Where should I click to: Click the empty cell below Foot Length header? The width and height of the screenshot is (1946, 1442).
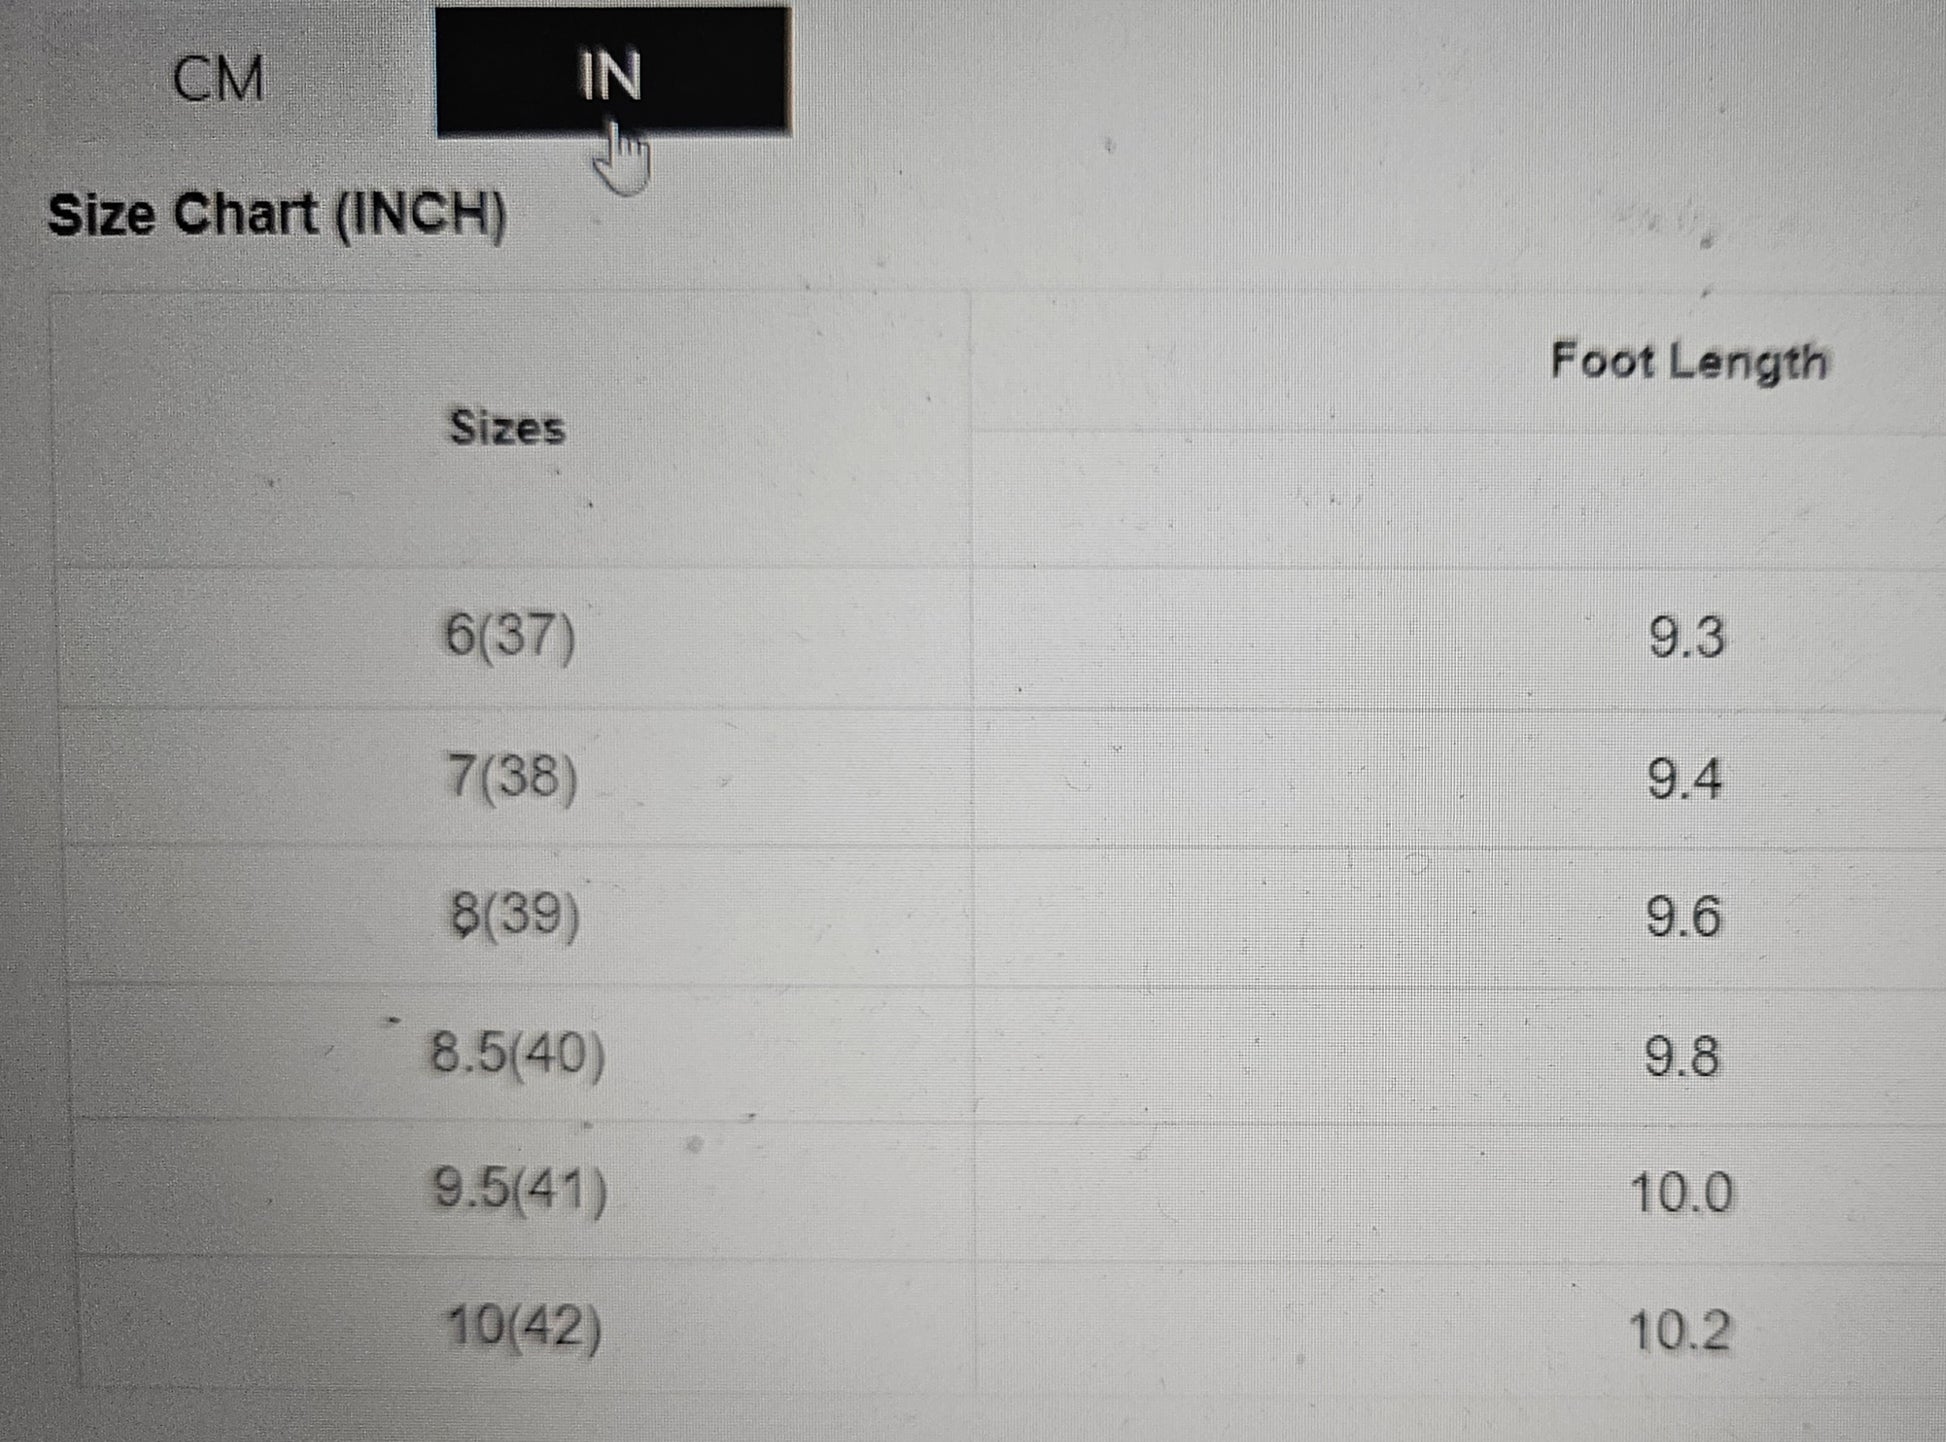pos(1458,499)
